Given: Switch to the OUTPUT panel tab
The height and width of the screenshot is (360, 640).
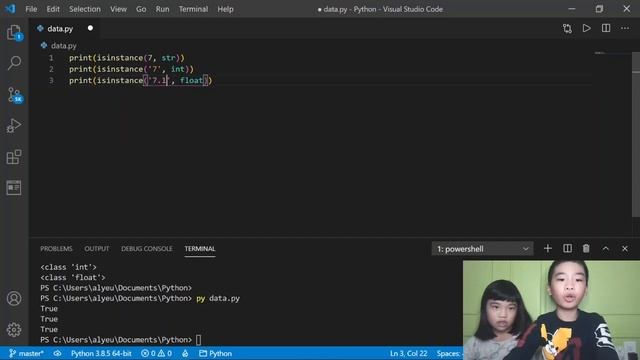Looking at the screenshot, I should [x=97, y=249].
